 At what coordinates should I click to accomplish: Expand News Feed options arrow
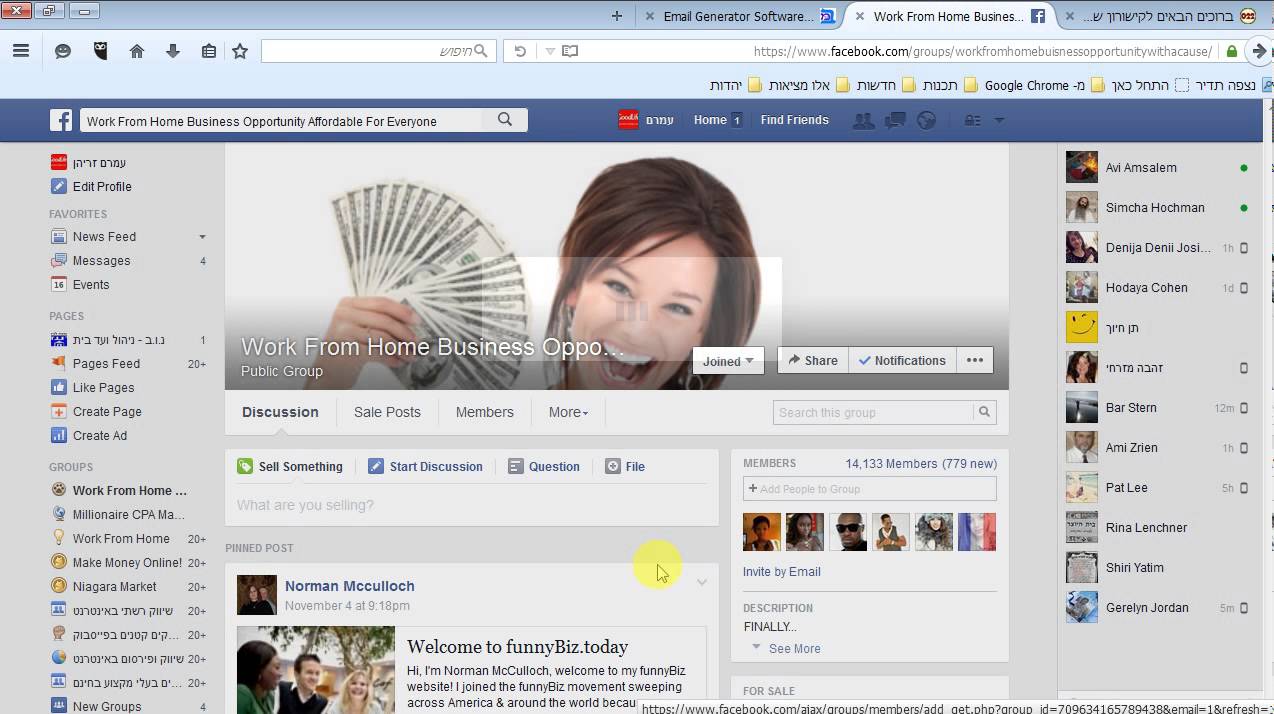(x=202, y=237)
